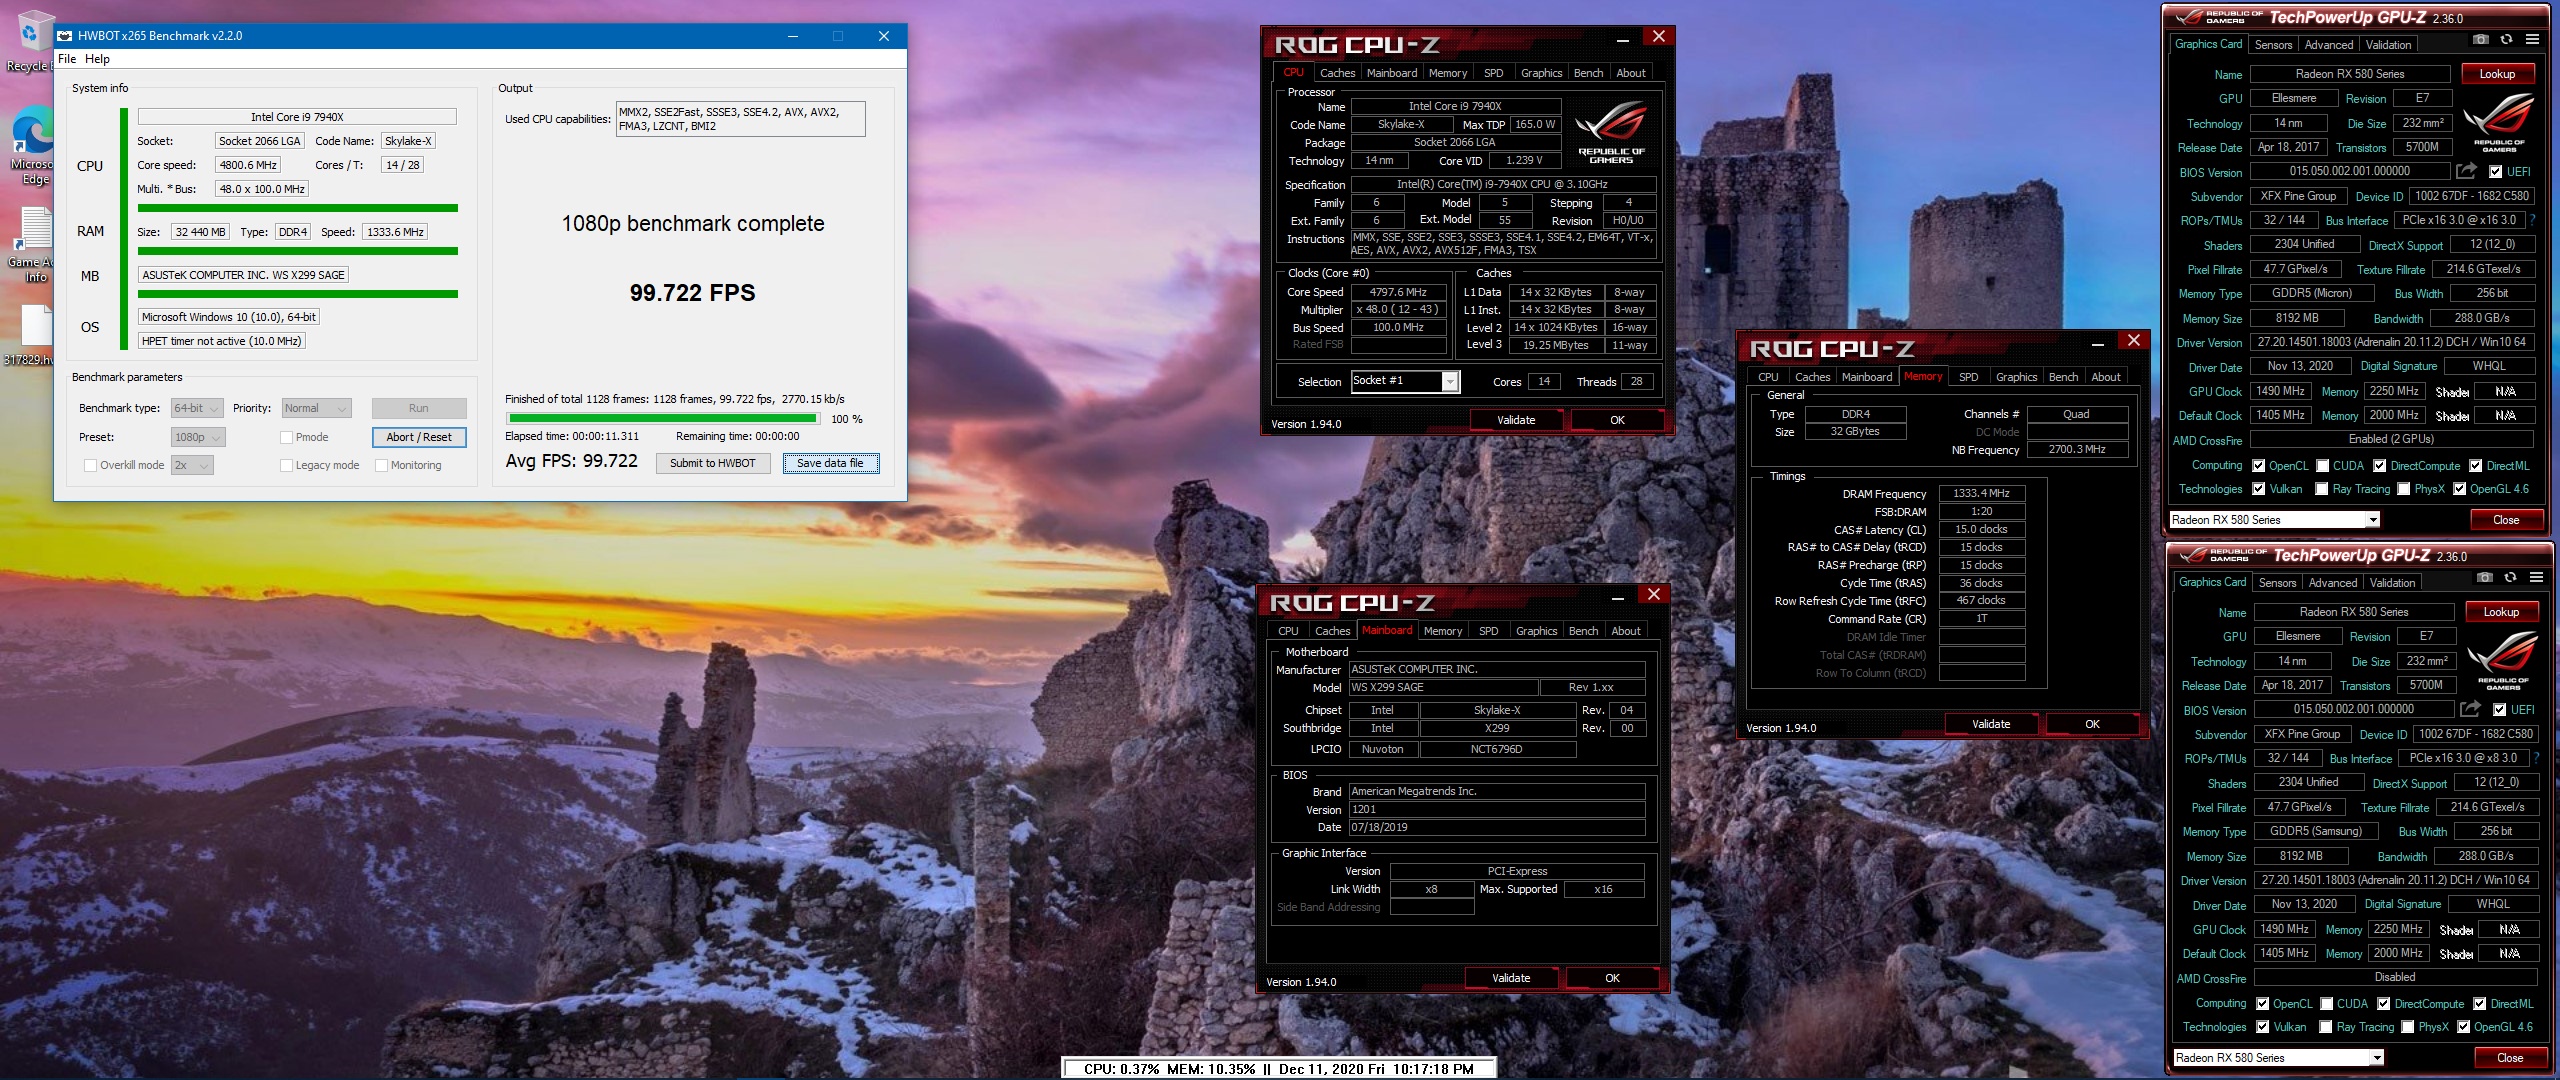The width and height of the screenshot is (2560, 1080).
Task: Open the hamburger menu in lower GPU-Z
Action: 2536,578
